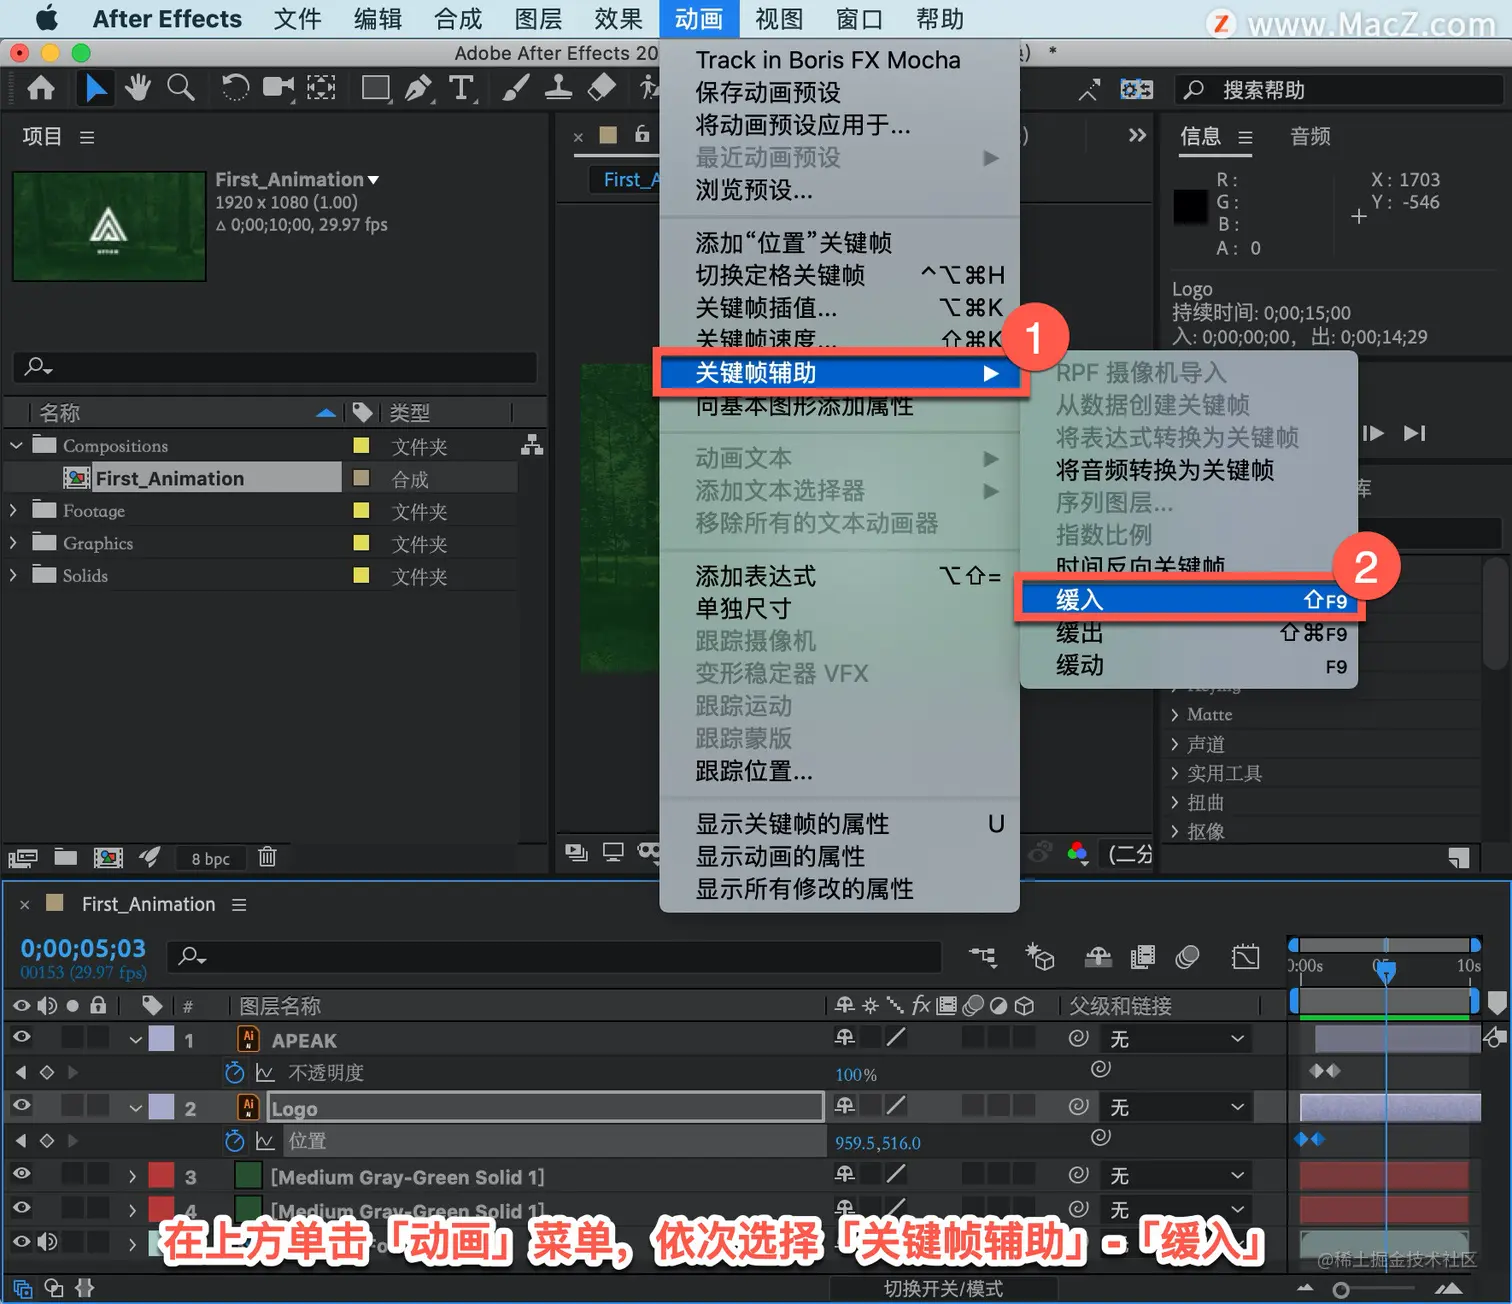Toggle Draft 3D icon in timeline
This screenshot has width=1512, height=1304.
[1040, 958]
